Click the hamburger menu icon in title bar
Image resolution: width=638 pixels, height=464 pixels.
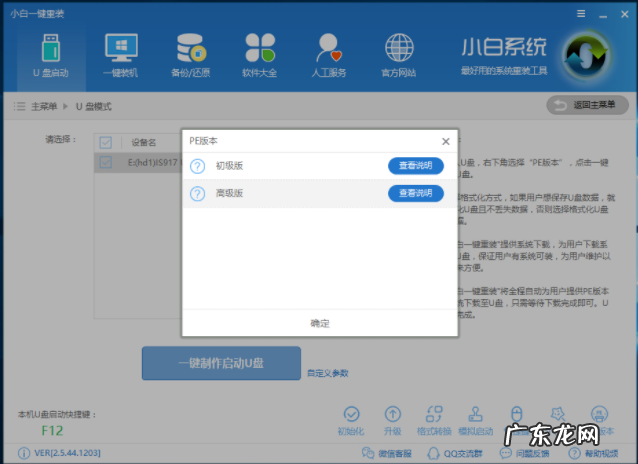(x=581, y=14)
